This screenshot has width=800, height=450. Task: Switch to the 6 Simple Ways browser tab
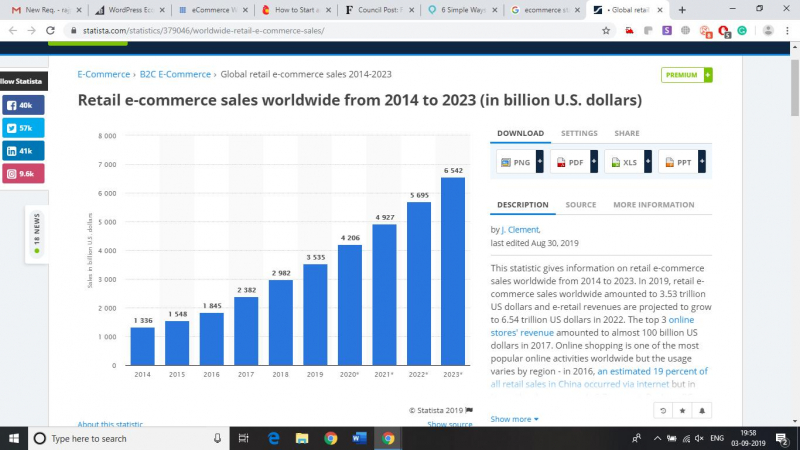(463, 10)
